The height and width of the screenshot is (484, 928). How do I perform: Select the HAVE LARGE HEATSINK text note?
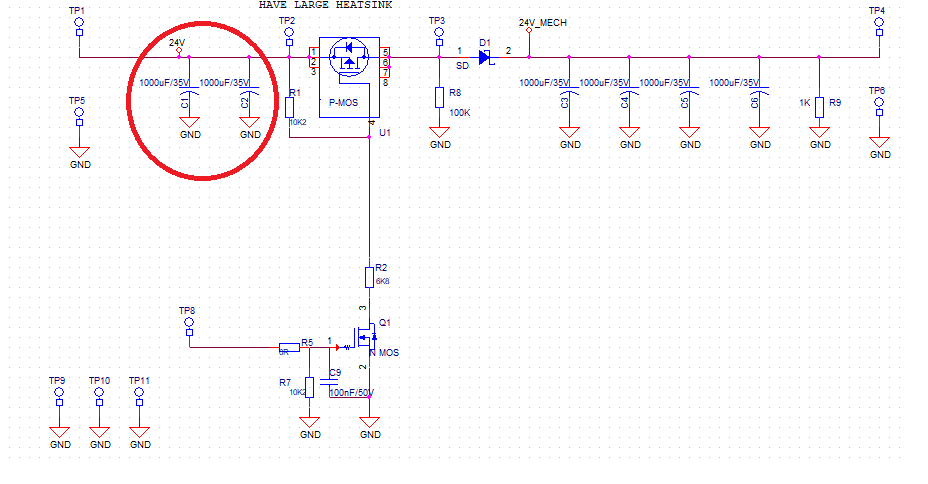[326, 5]
